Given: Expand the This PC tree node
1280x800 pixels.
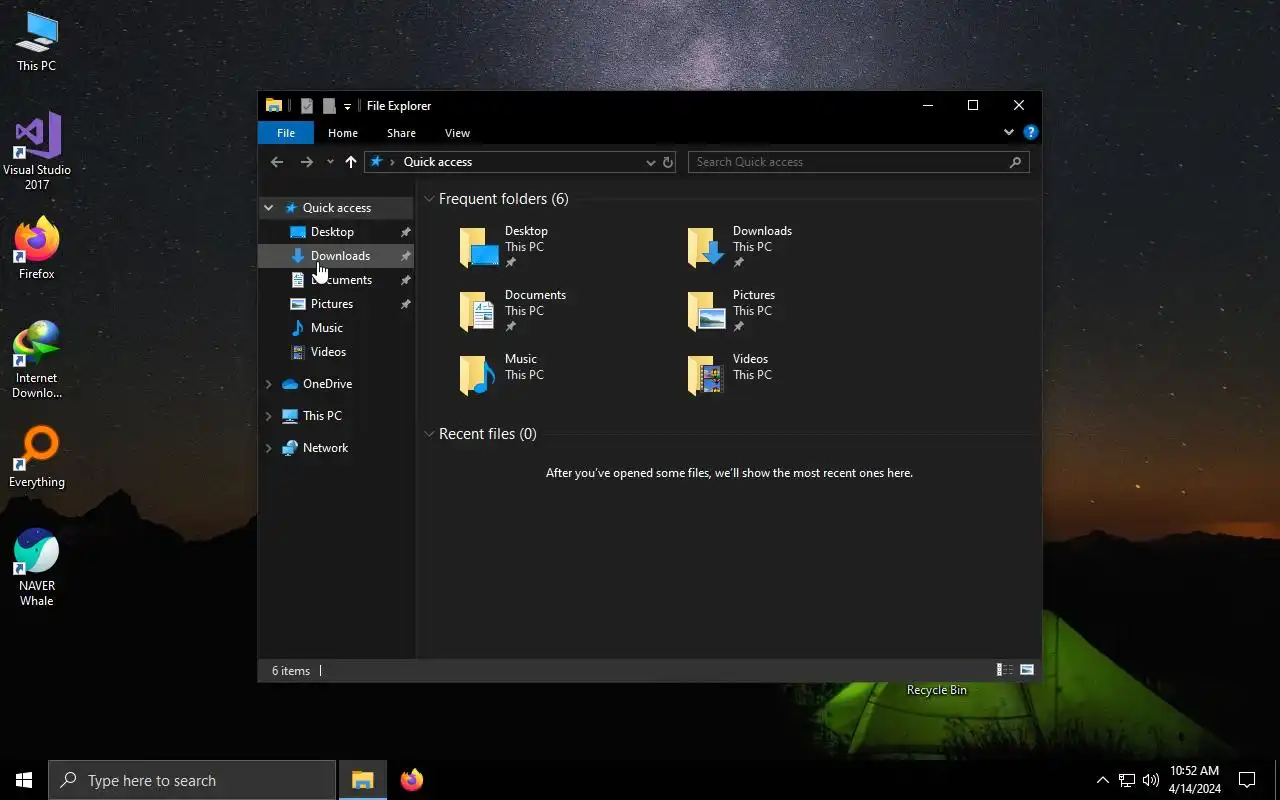Looking at the screenshot, I should (268, 416).
